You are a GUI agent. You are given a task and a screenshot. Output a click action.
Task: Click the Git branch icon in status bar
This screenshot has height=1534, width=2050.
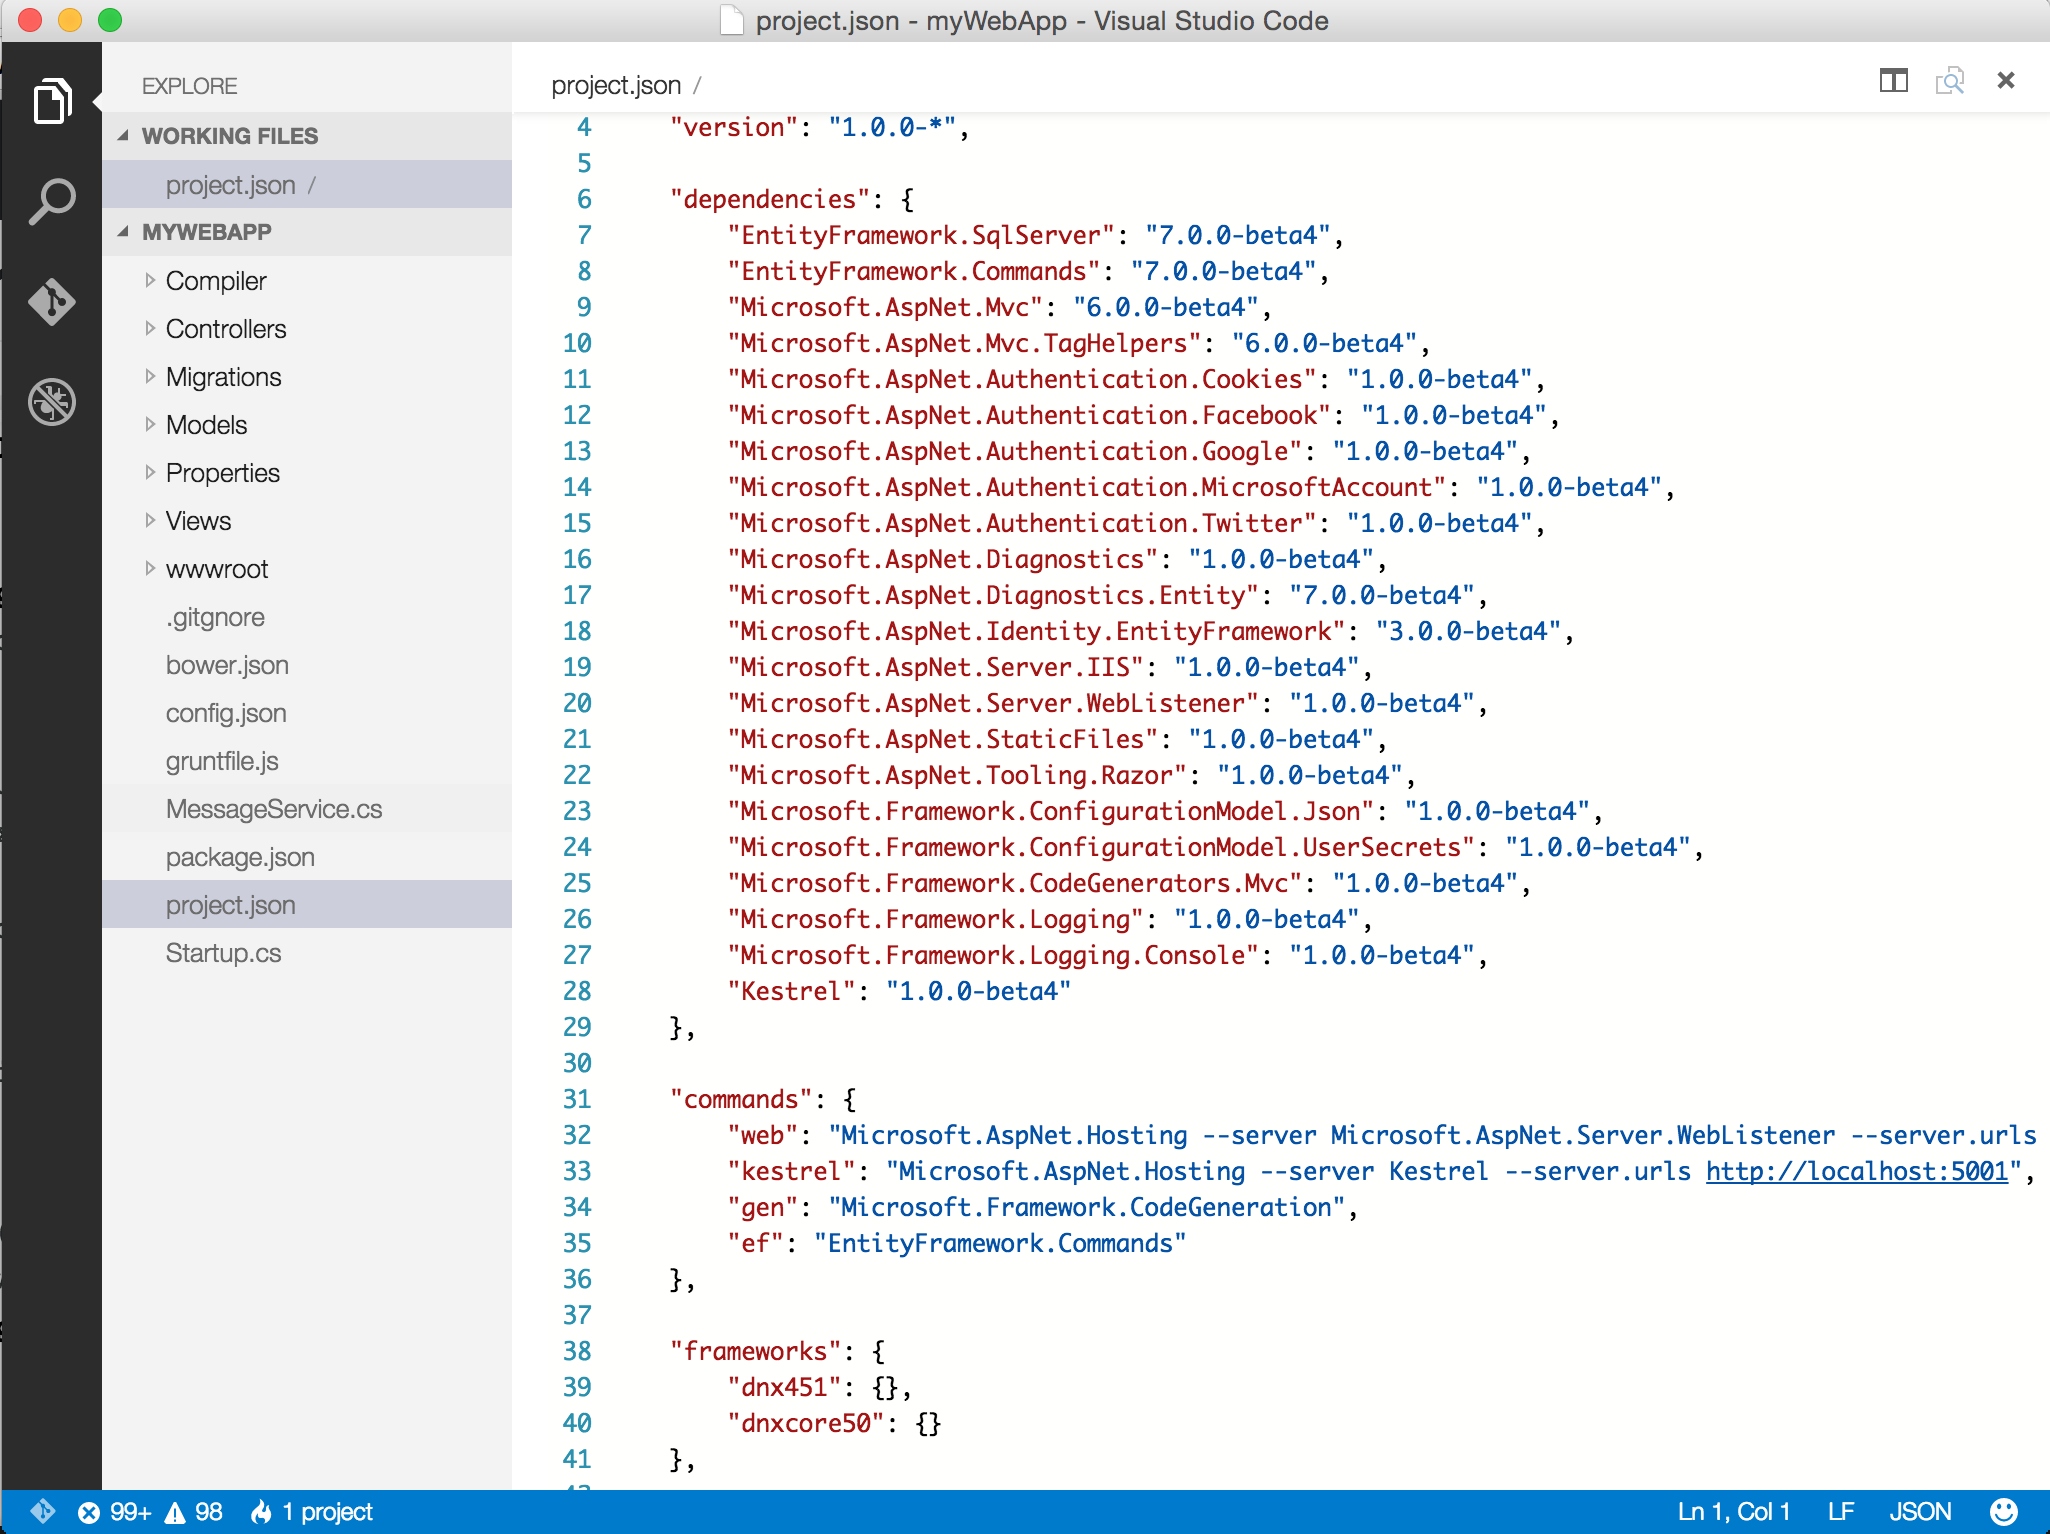tap(42, 1511)
